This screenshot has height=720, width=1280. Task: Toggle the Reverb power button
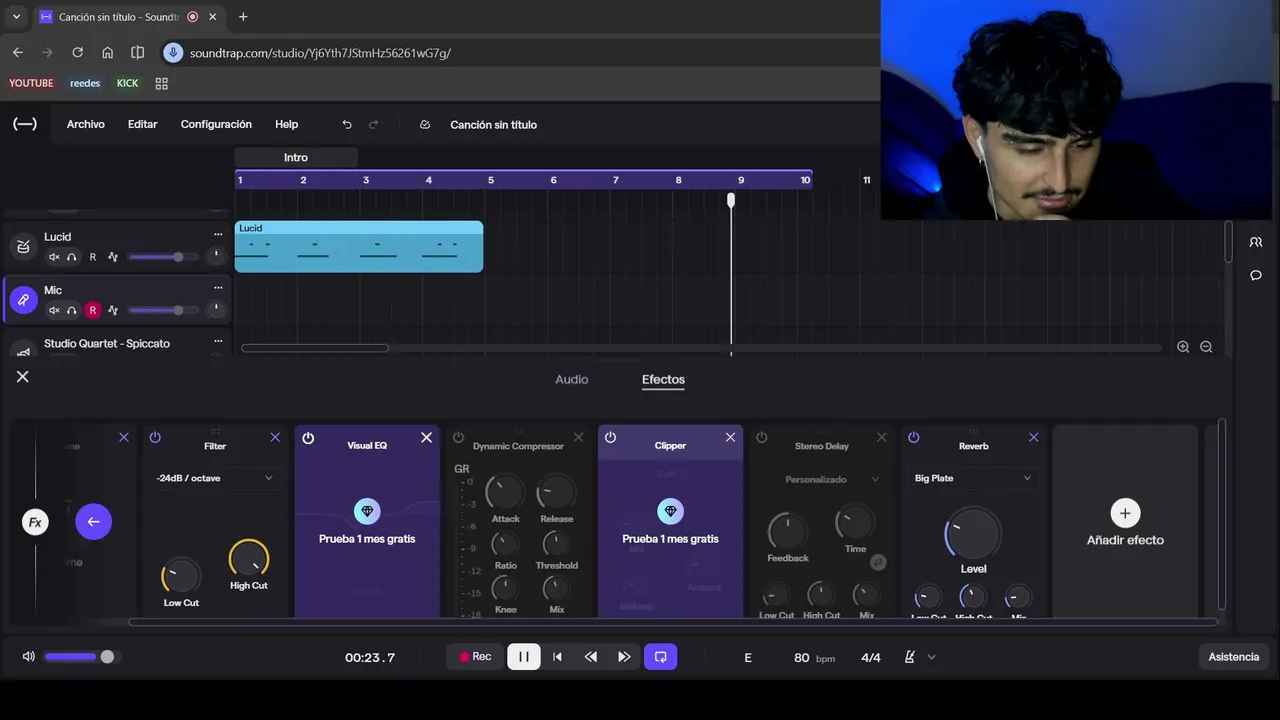914,437
